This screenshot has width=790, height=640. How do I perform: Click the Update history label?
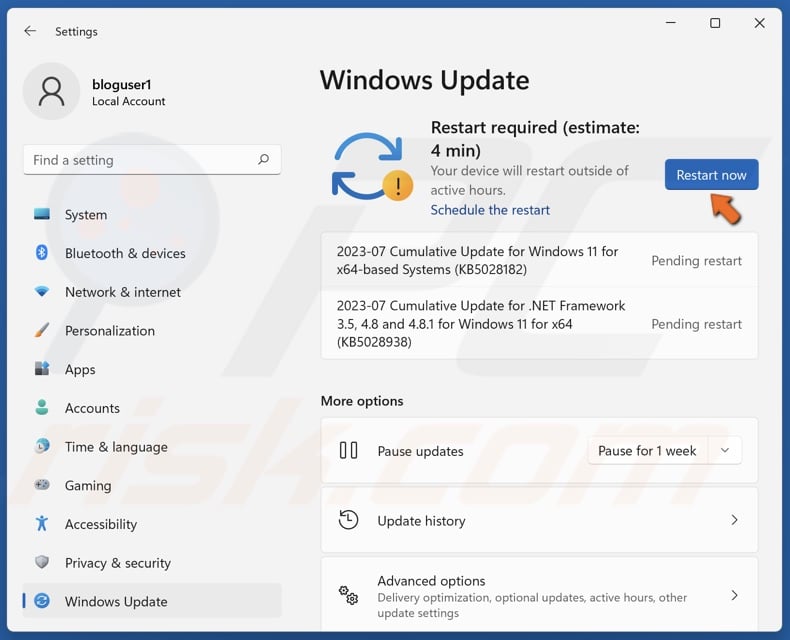point(421,521)
